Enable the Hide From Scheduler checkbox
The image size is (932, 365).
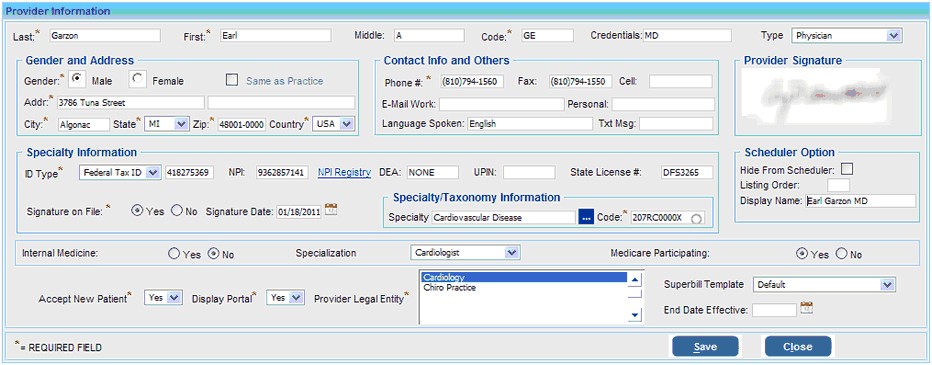coord(846,169)
